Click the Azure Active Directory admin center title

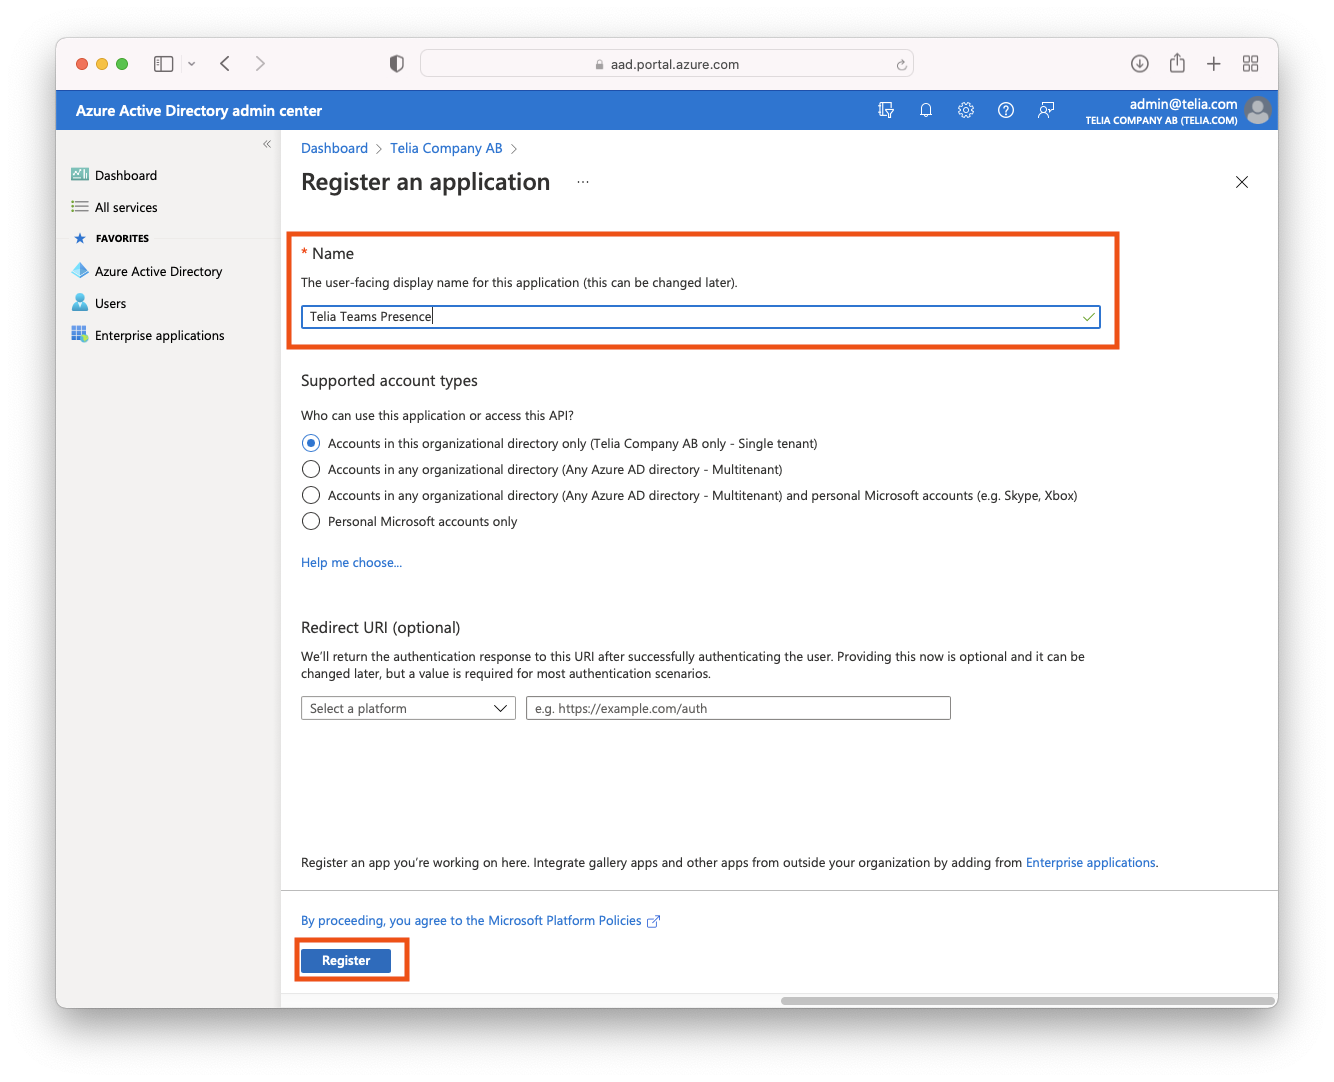pyautogui.click(x=199, y=111)
